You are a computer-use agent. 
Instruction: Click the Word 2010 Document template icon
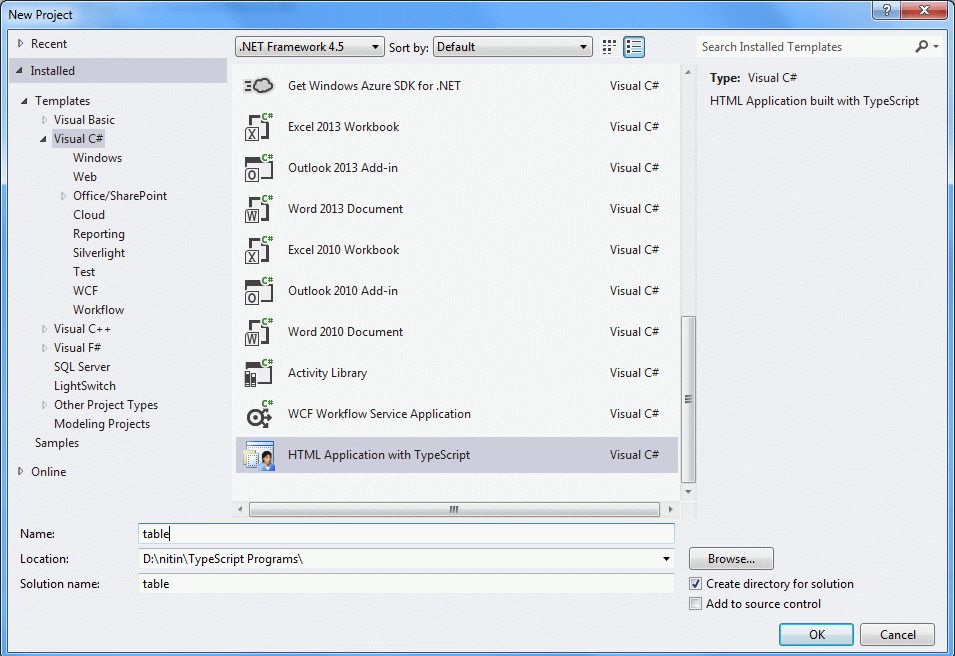pyautogui.click(x=259, y=332)
